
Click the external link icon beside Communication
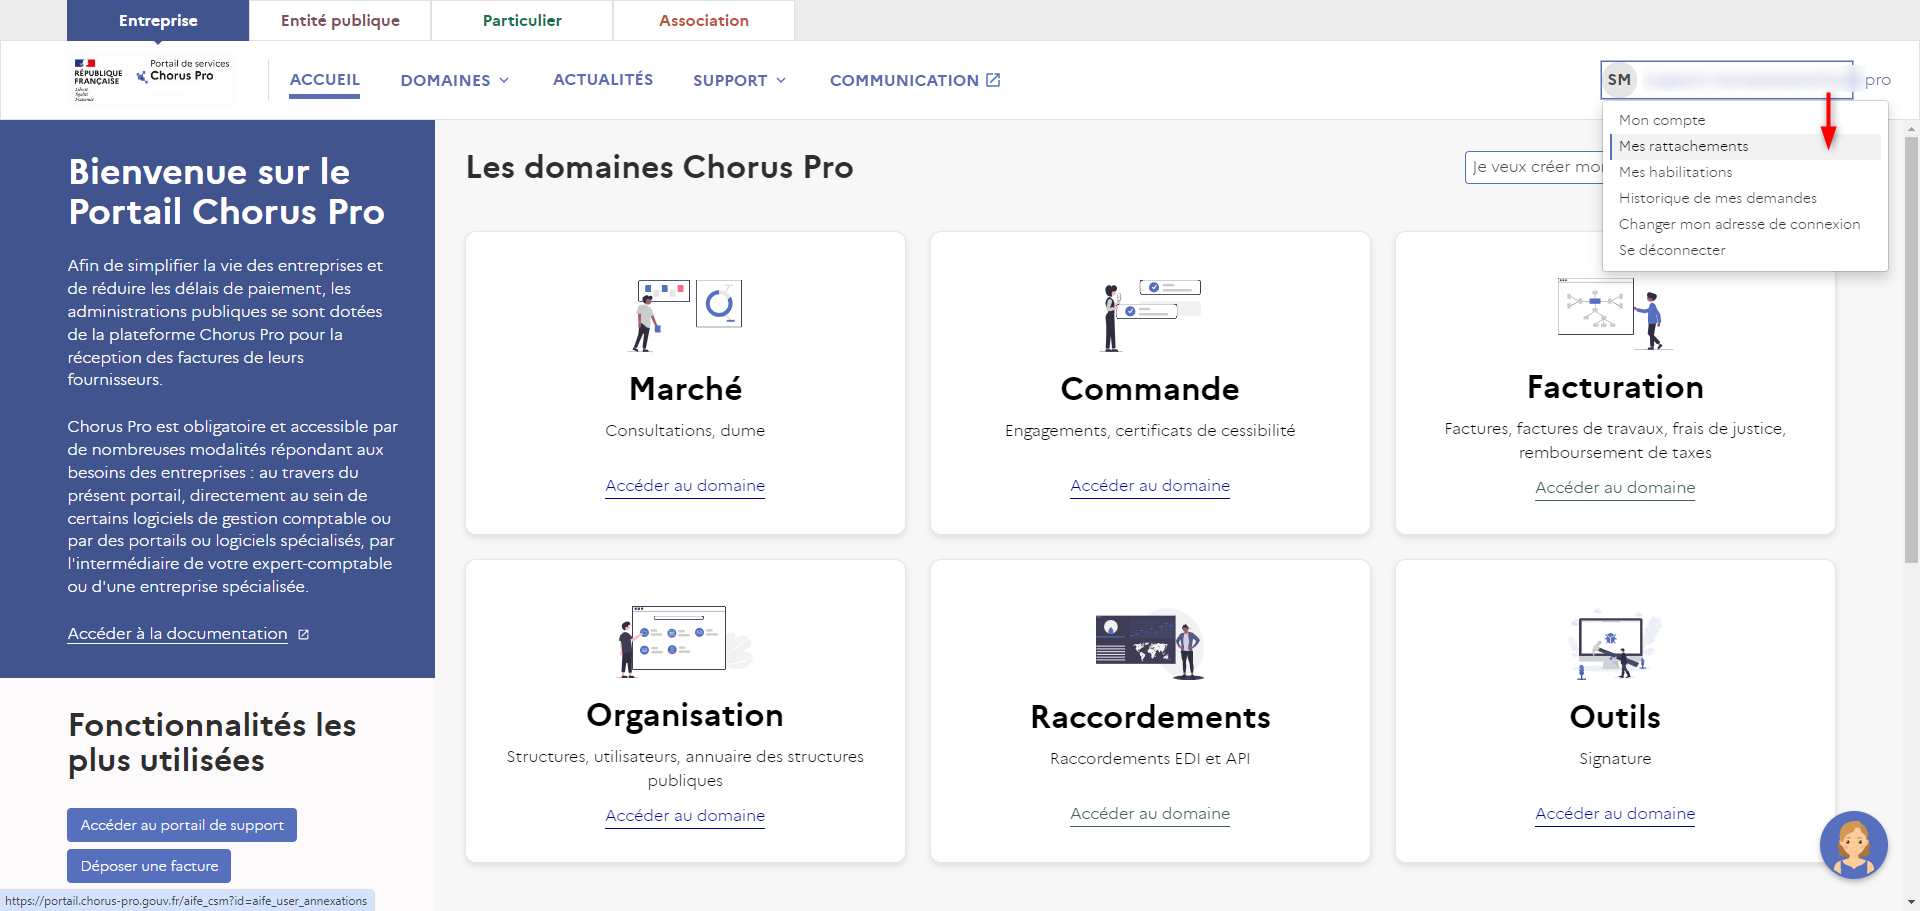(993, 80)
